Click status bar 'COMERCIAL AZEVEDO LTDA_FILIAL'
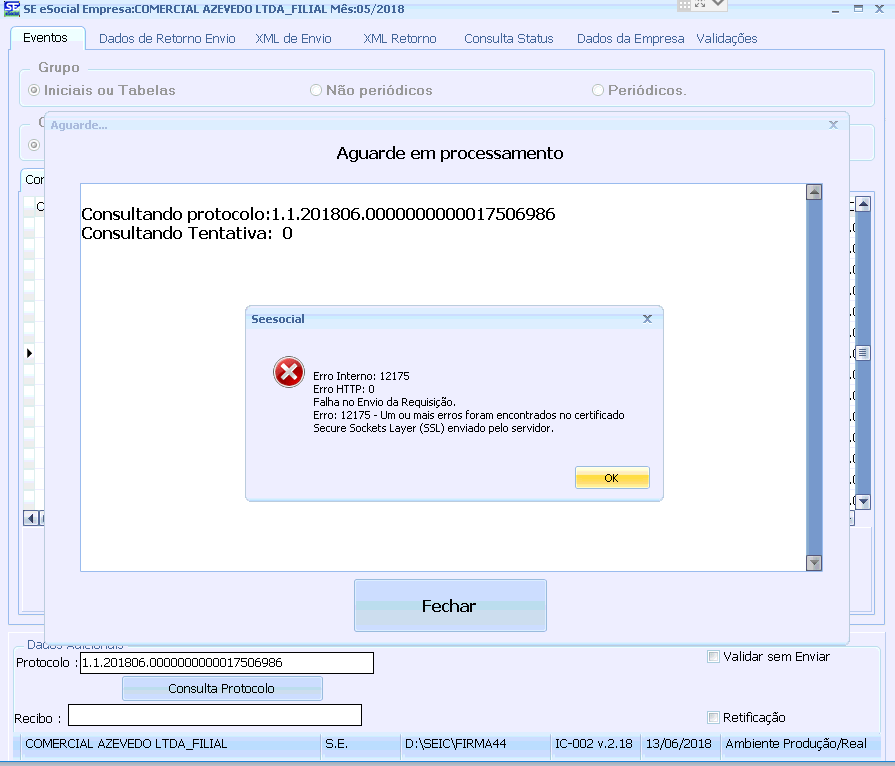 click(x=126, y=744)
